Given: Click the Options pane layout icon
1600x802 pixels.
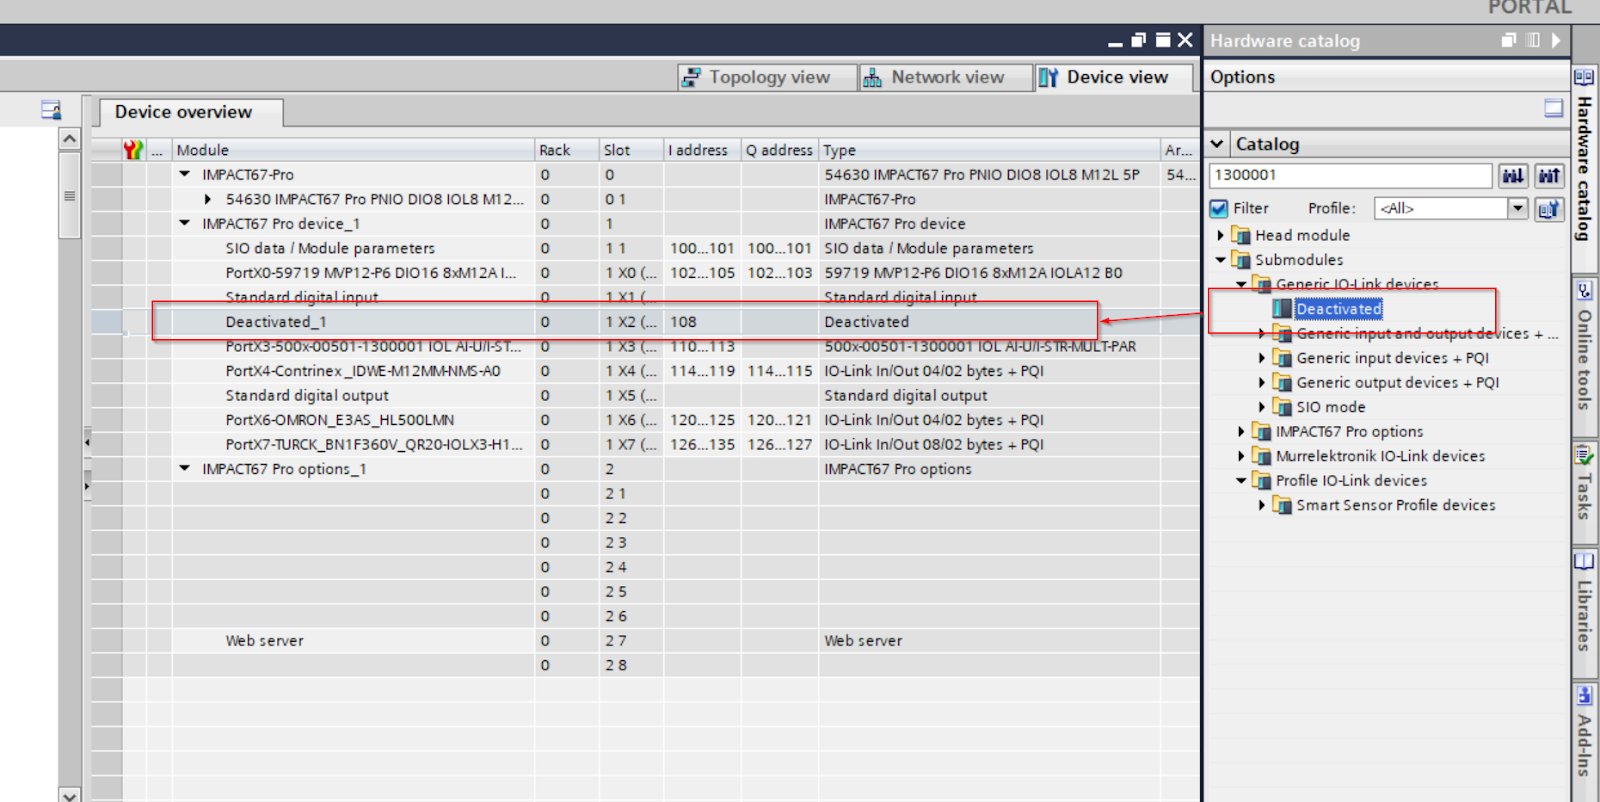Looking at the screenshot, I should click(x=1553, y=108).
